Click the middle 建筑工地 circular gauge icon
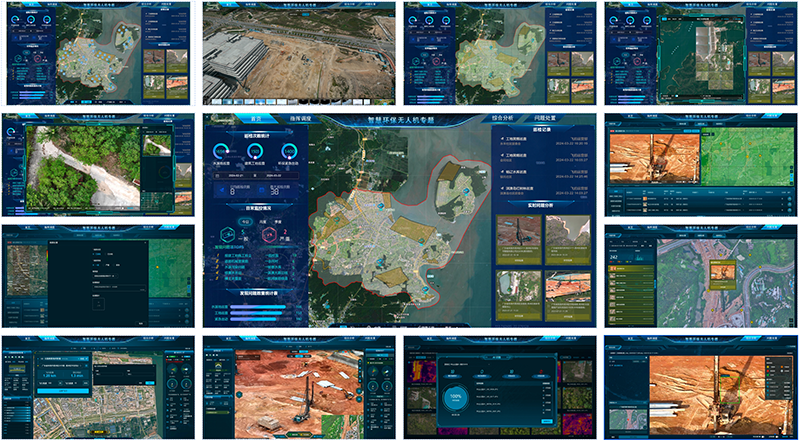Image resolution: width=800 pixels, height=442 pixels. 255,150
